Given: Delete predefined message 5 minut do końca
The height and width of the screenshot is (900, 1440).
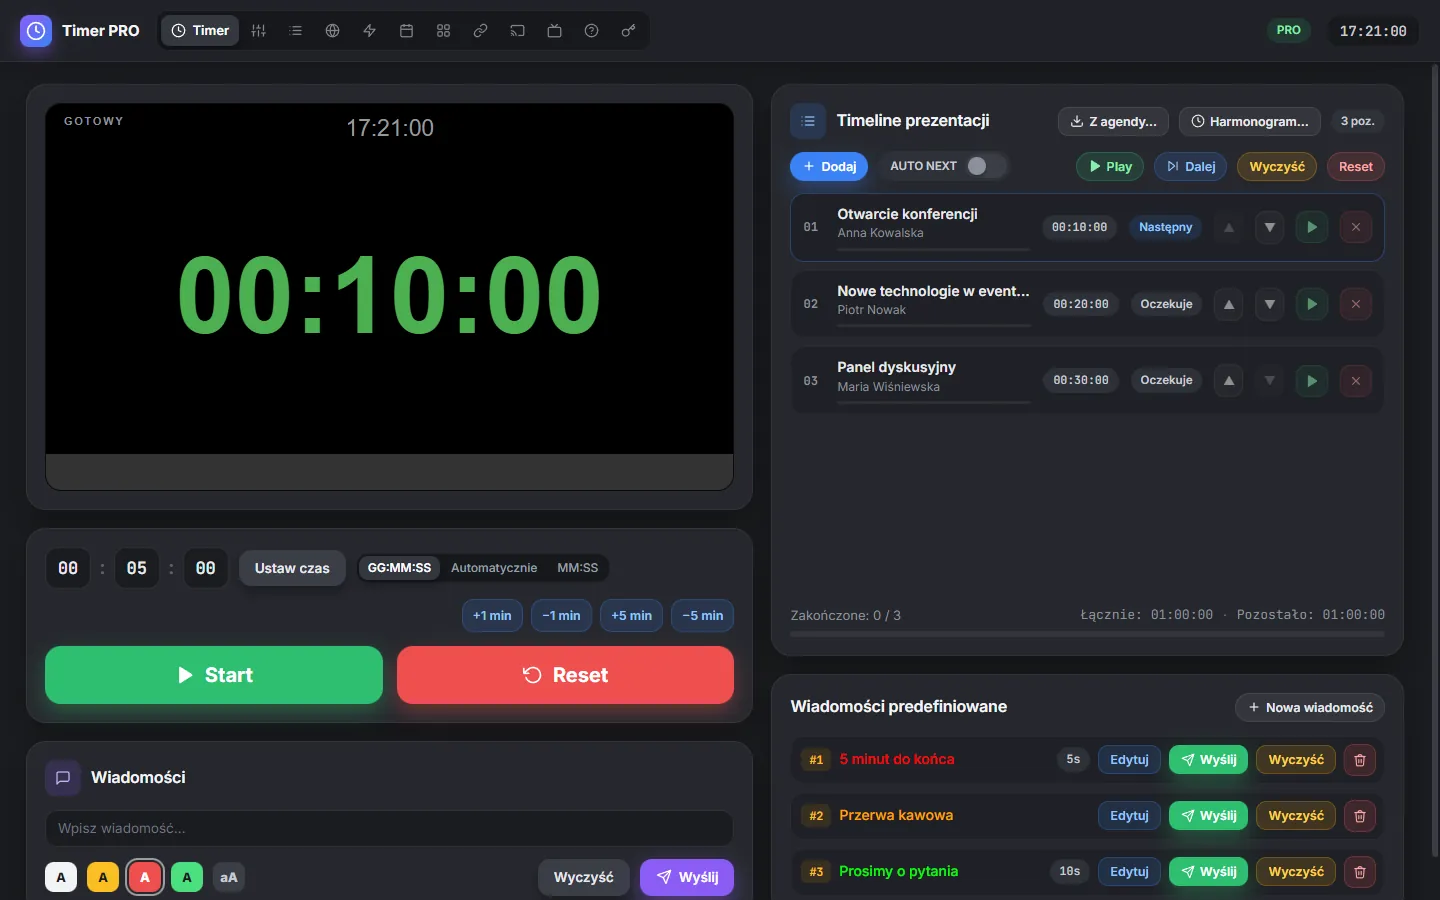Looking at the screenshot, I should pos(1360,760).
